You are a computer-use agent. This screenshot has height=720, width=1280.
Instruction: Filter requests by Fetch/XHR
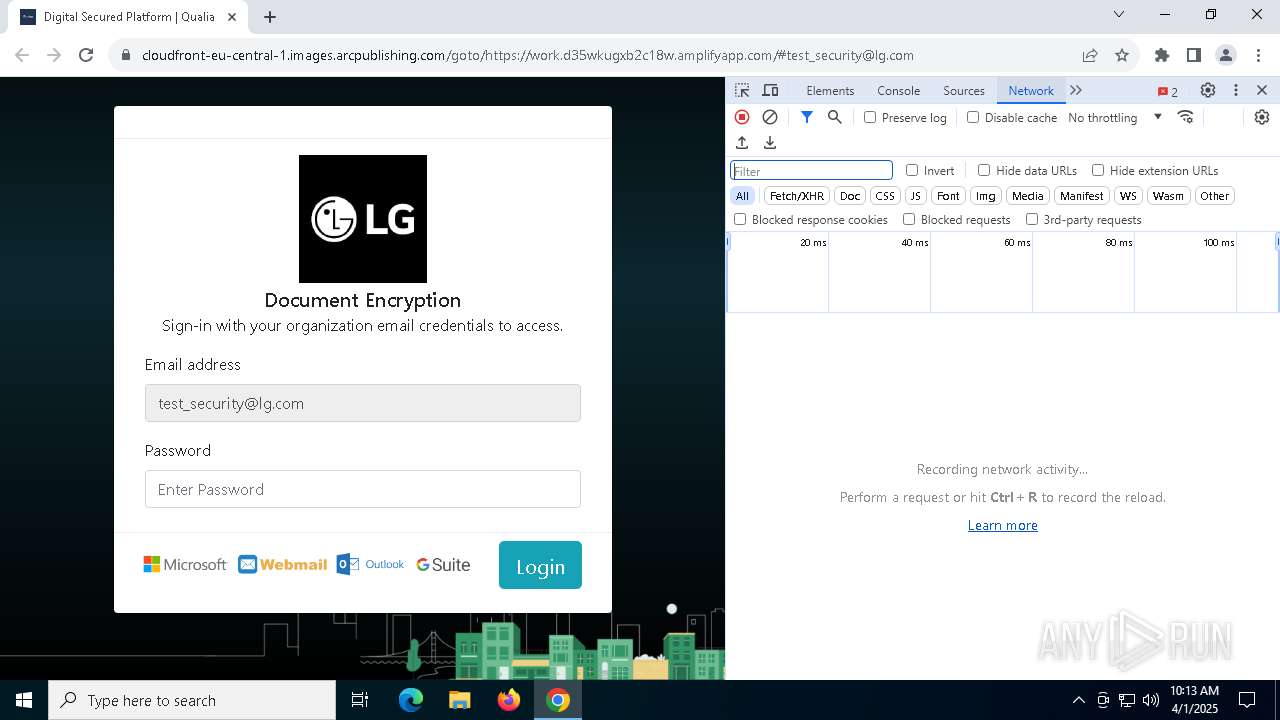[x=797, y=196]
